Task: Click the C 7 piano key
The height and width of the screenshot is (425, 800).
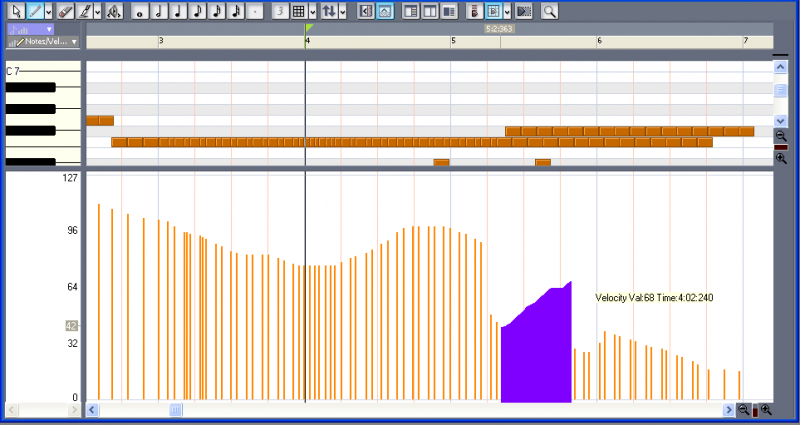Action: click(x=40, y=72)
